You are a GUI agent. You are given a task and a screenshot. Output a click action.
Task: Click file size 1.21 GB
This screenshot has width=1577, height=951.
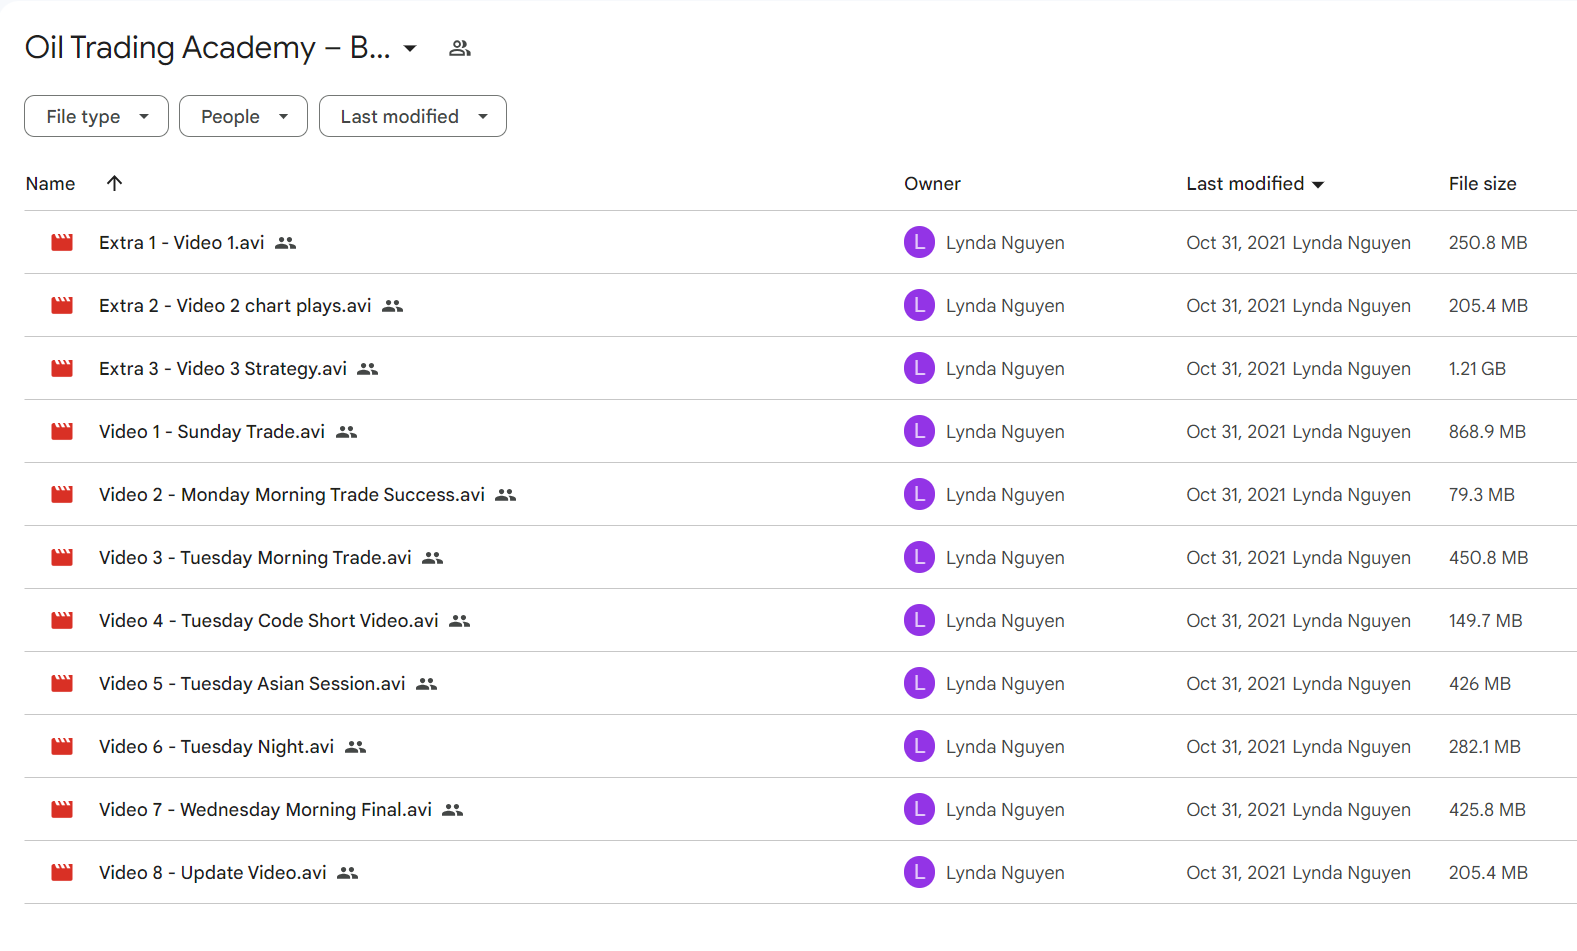point(1477,369)
